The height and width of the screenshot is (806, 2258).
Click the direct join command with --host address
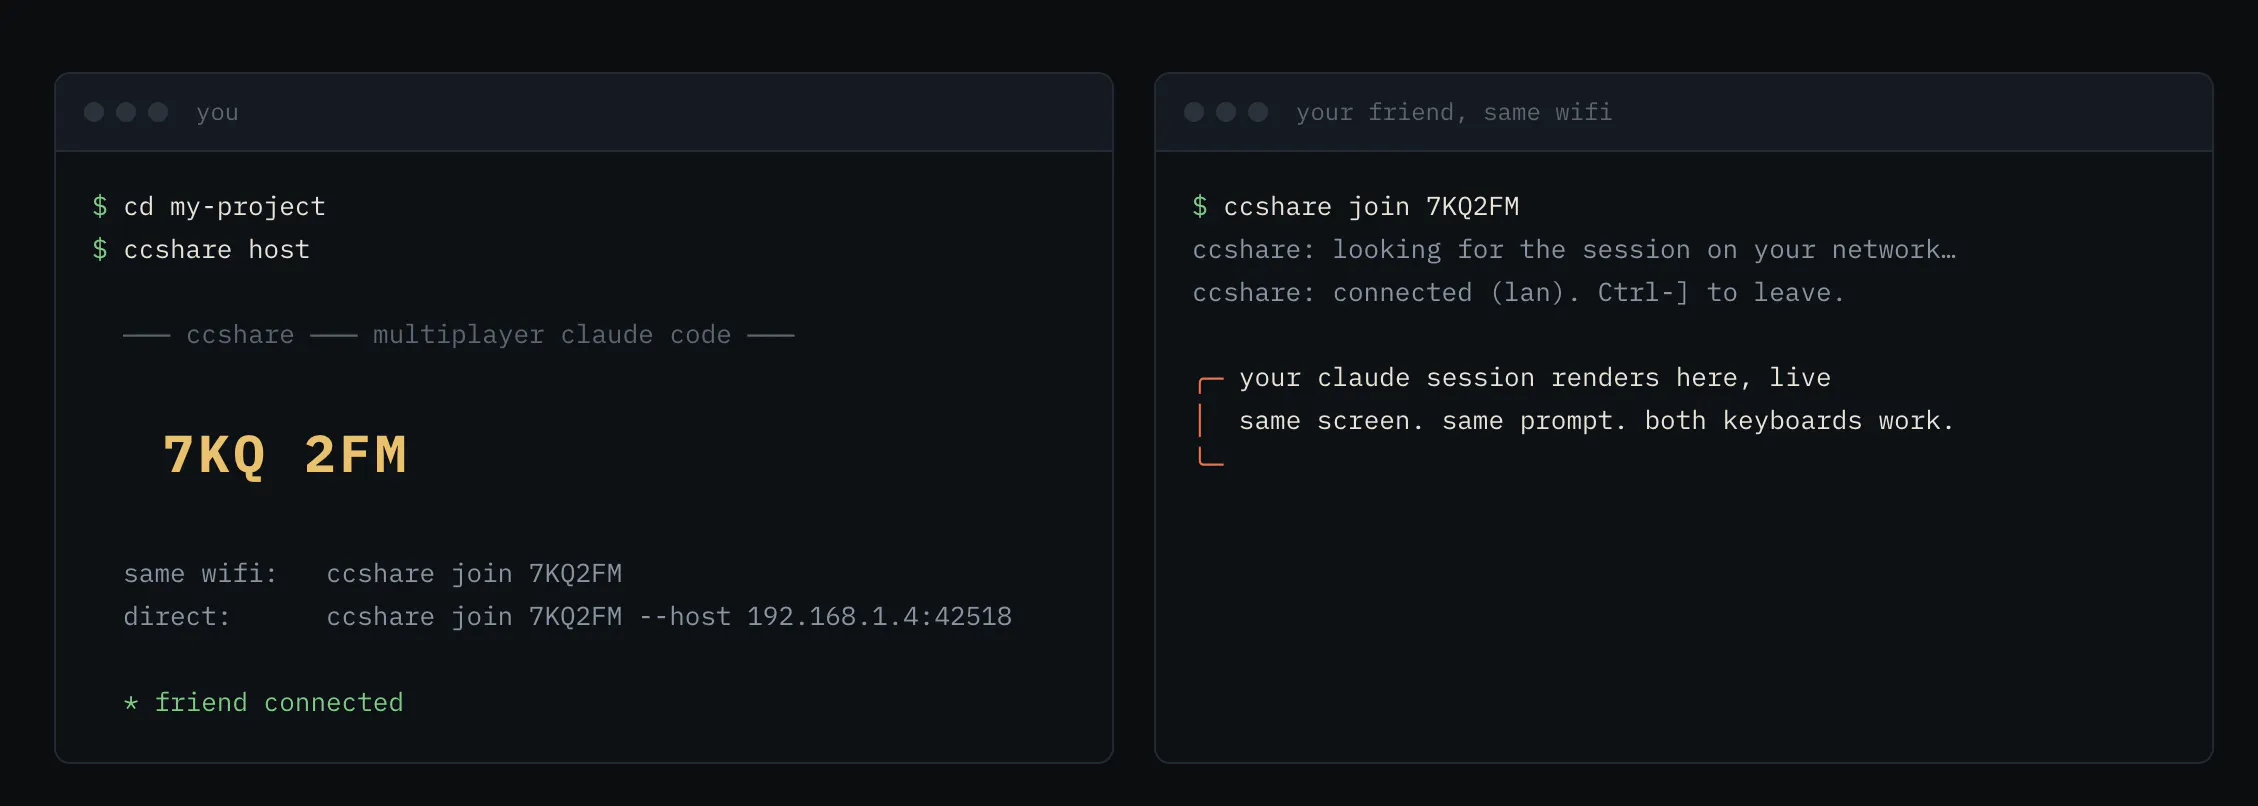point(669,616)
